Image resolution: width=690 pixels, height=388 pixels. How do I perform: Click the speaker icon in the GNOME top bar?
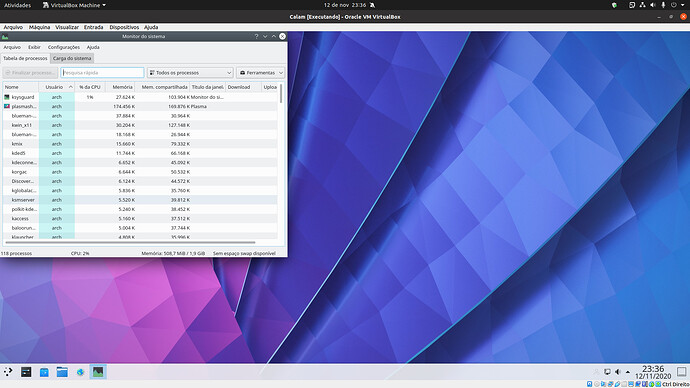point(653,5)
